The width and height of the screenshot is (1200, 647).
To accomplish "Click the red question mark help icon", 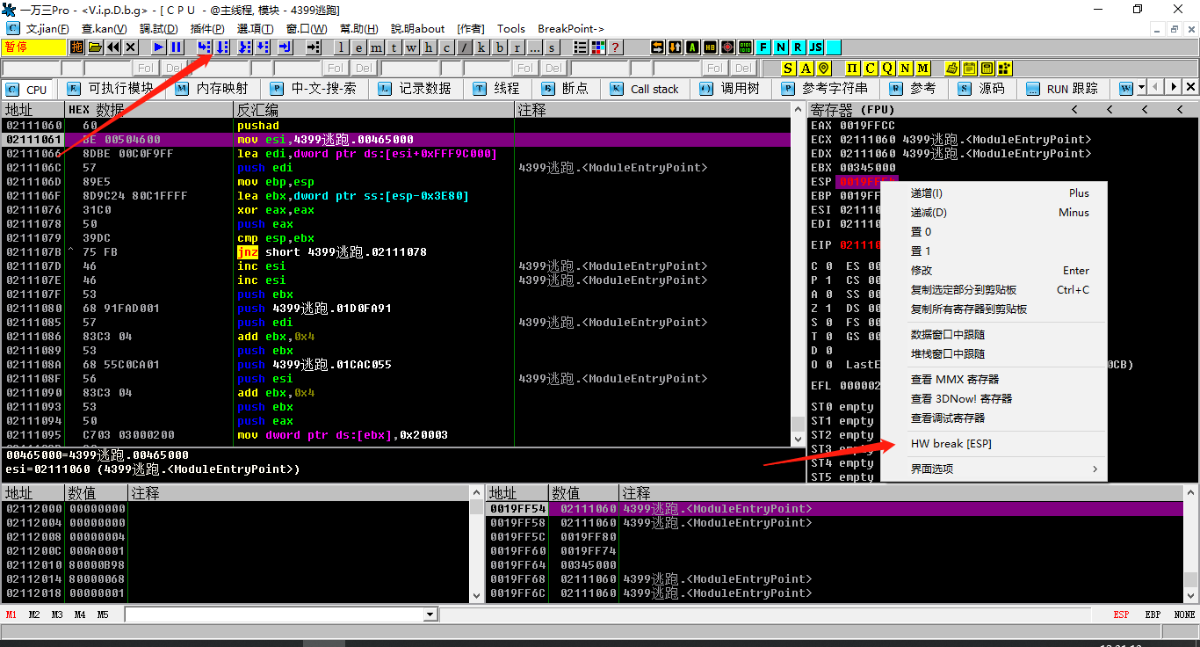I will [x=615, y=47].
